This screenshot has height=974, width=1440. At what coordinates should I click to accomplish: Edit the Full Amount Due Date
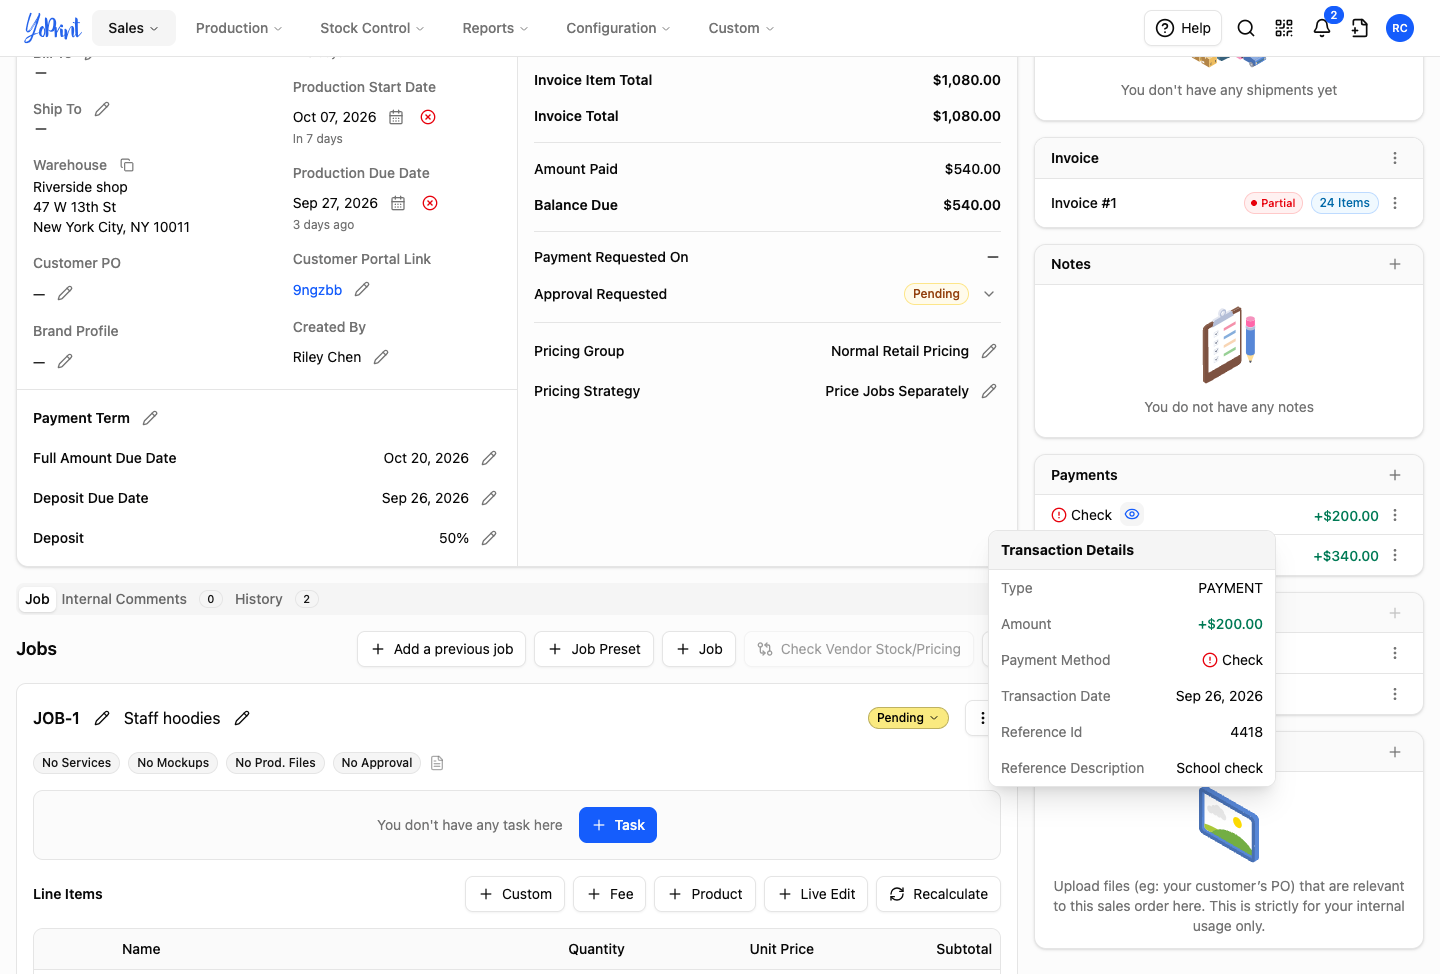[x=489, y=458]
